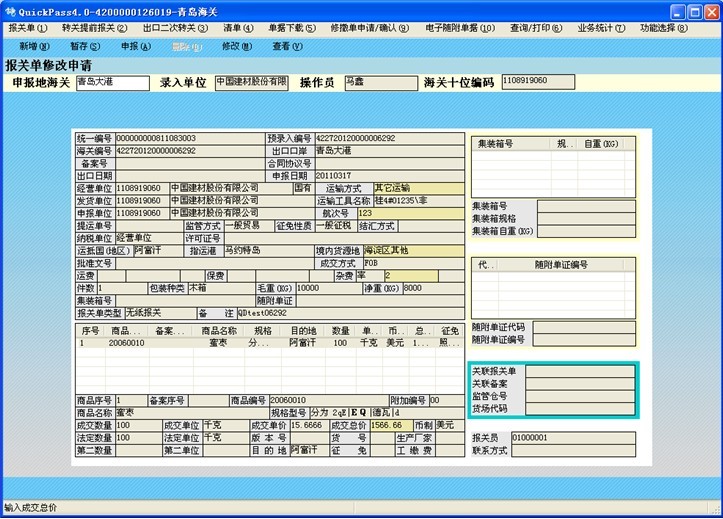Click the 新增 toolbar button
Viewport: 723px width, 519px height.
(35, 46)
